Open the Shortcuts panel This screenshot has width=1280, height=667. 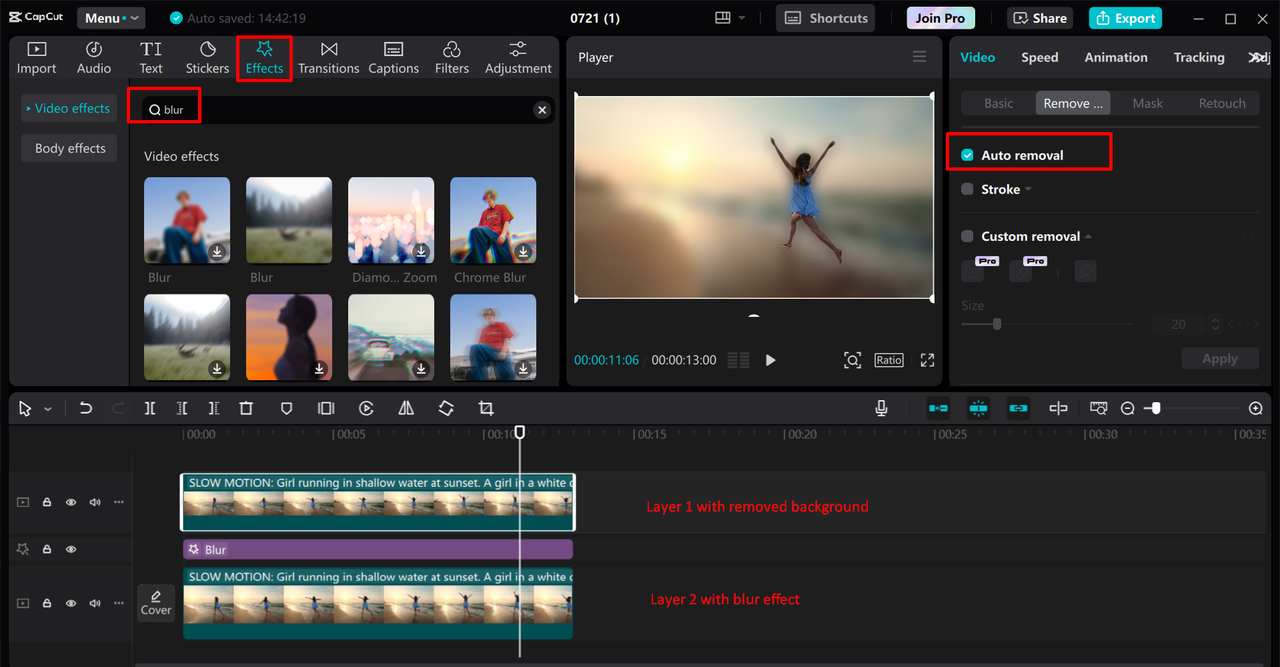click(x=825, y=18)
